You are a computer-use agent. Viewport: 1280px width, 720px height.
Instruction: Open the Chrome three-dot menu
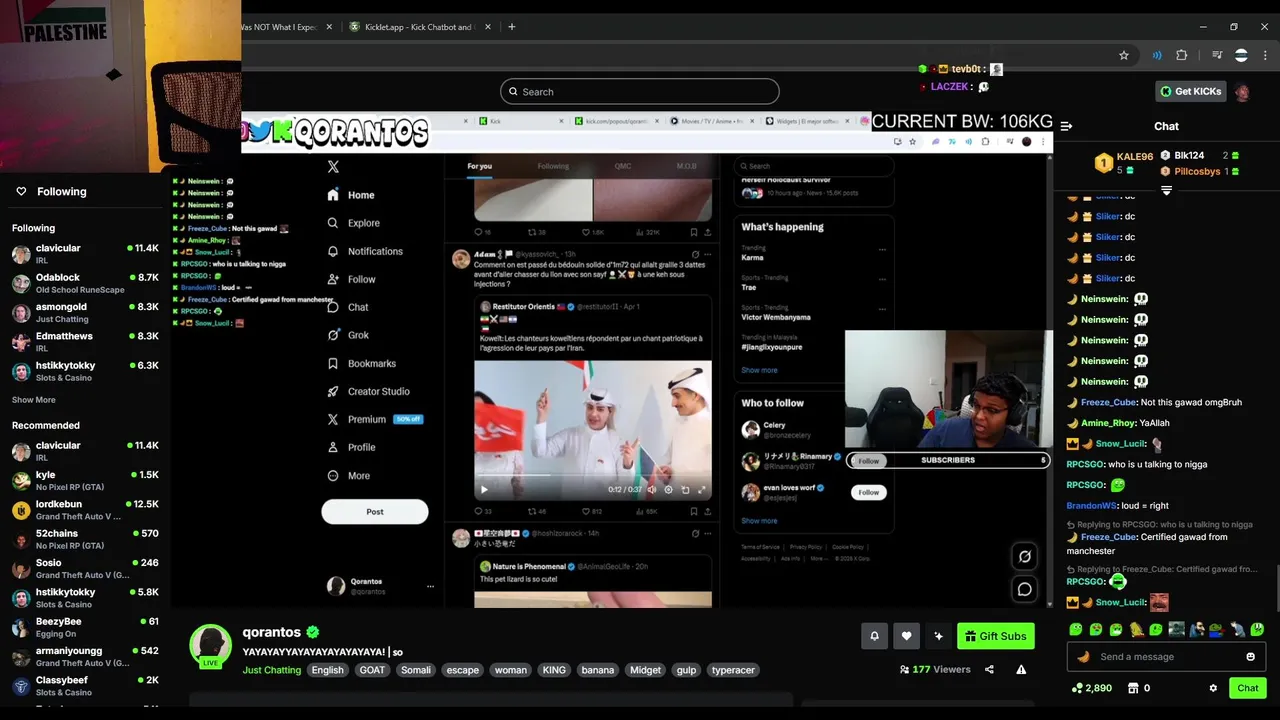click(1264, 55)
